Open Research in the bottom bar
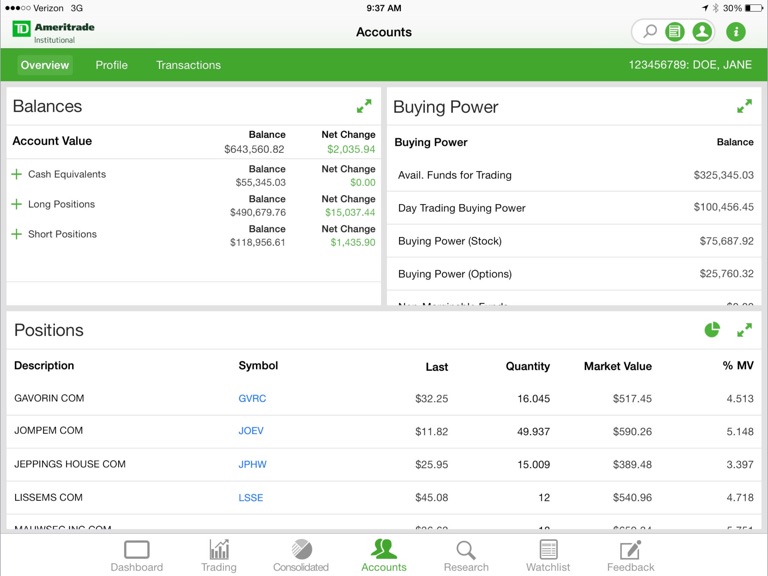The height and width of the screenshot is (576, 768). point(466,556)
